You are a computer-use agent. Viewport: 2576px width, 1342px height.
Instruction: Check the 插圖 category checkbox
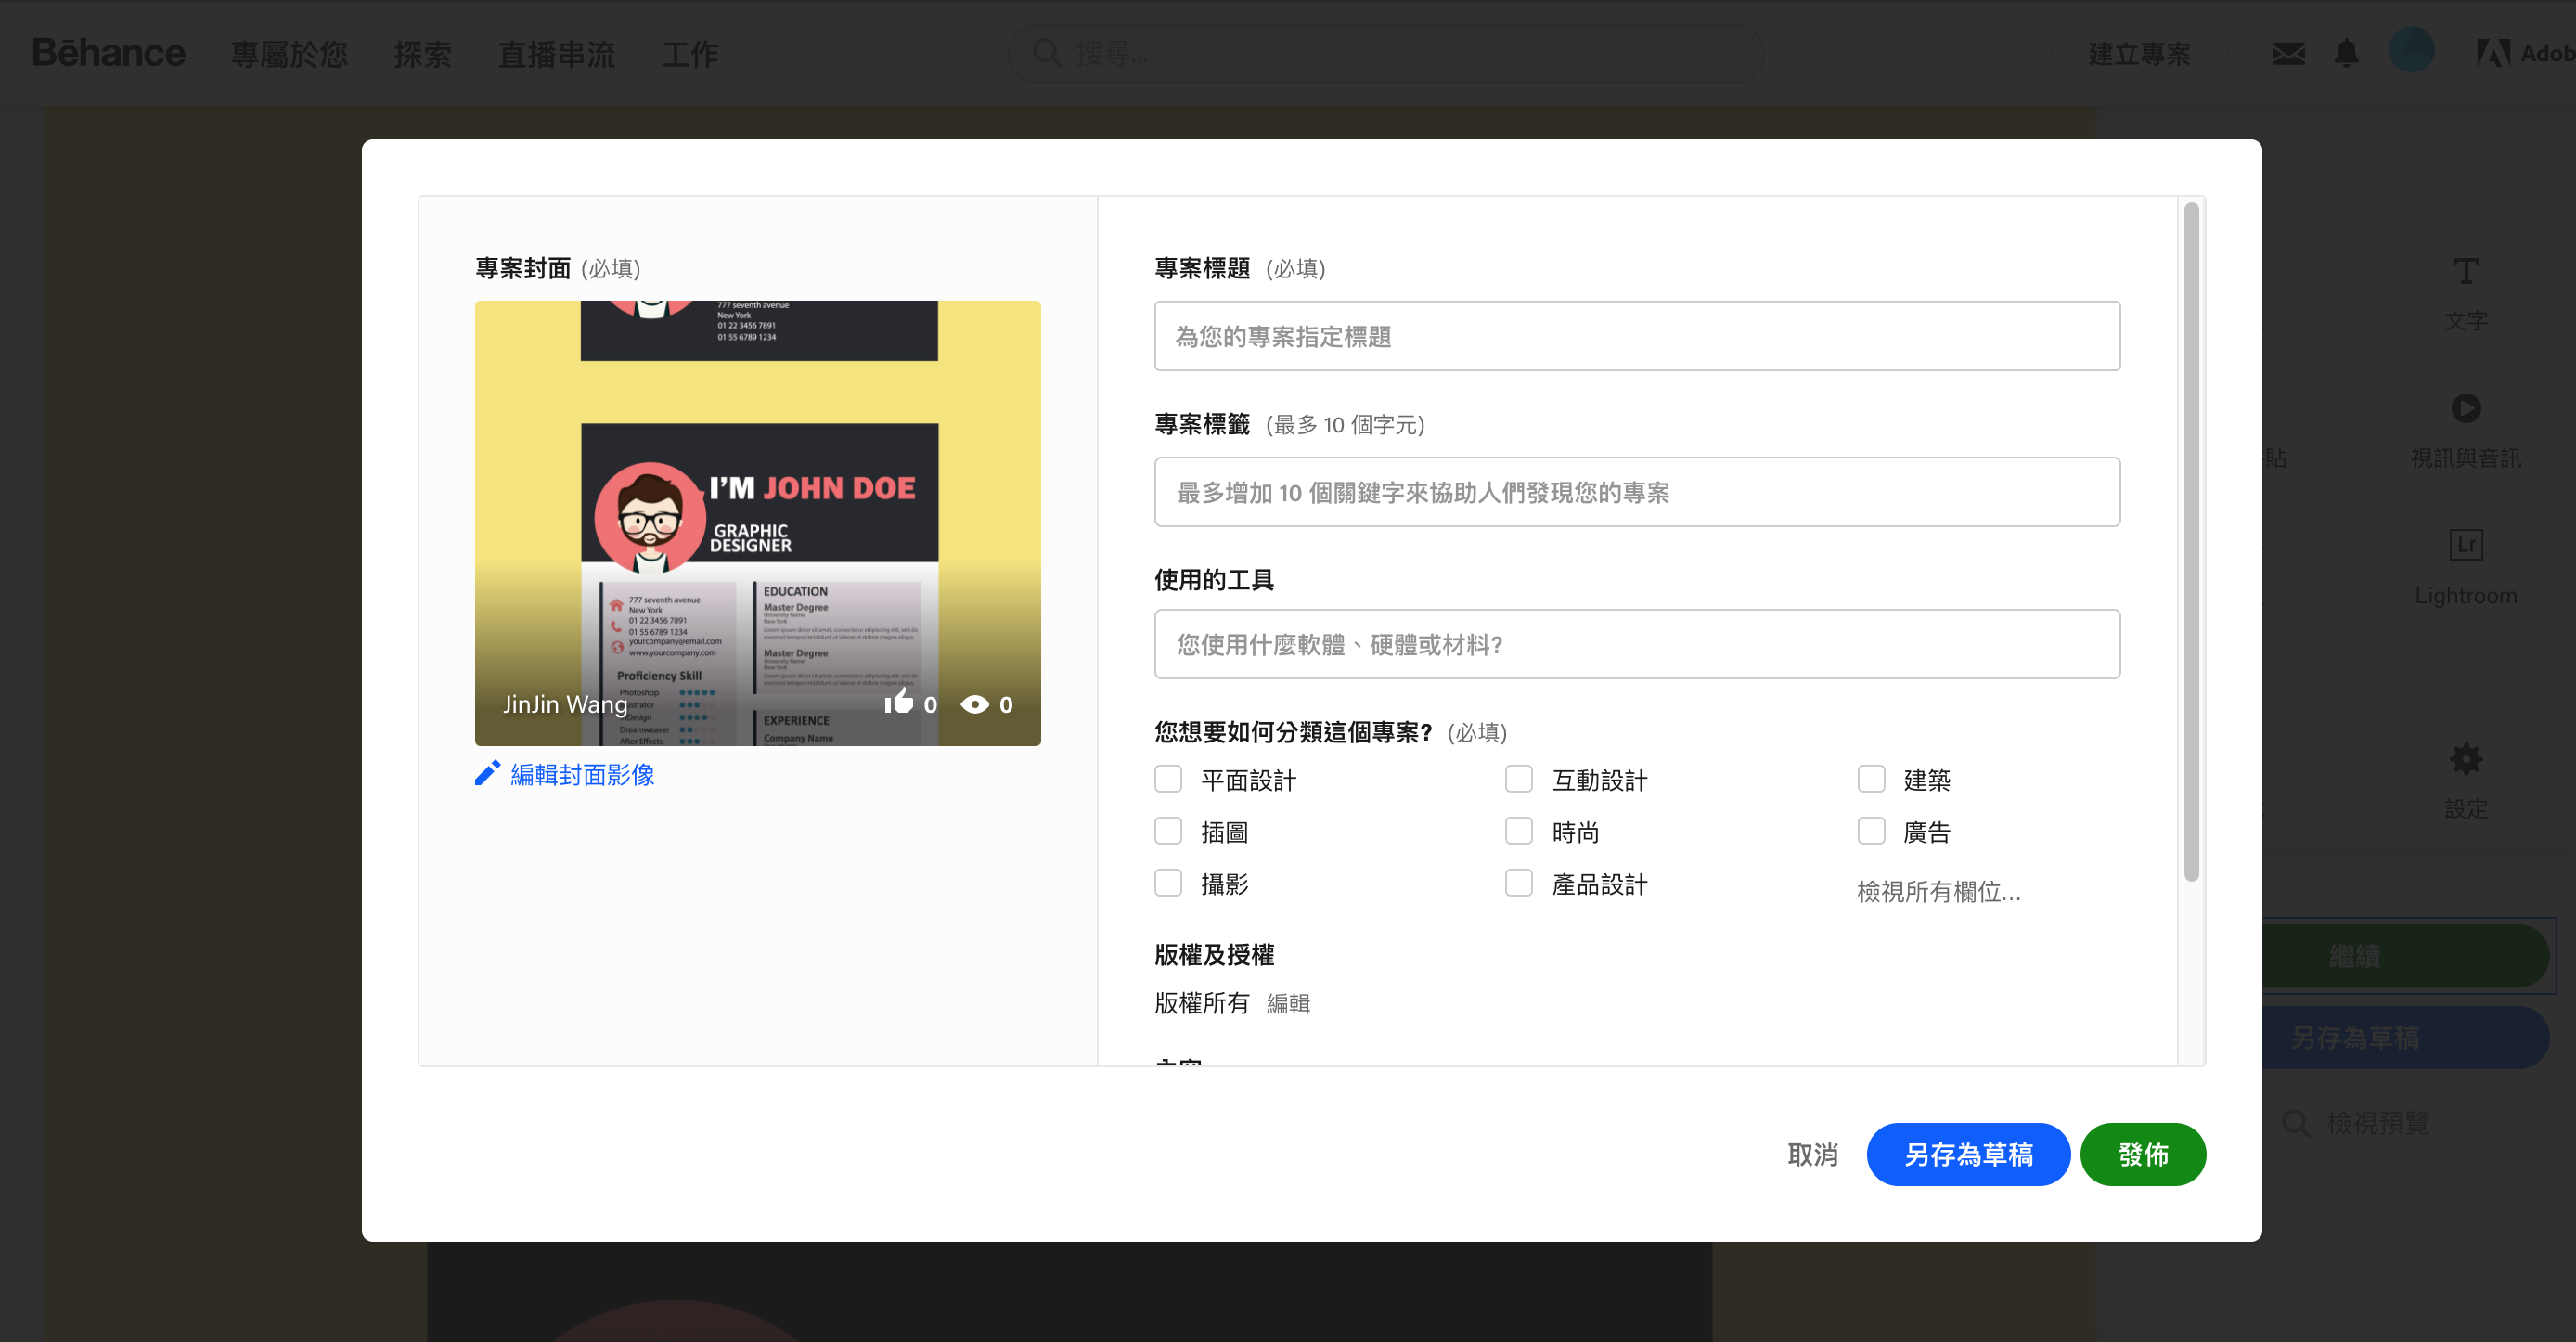point(1168,831)
